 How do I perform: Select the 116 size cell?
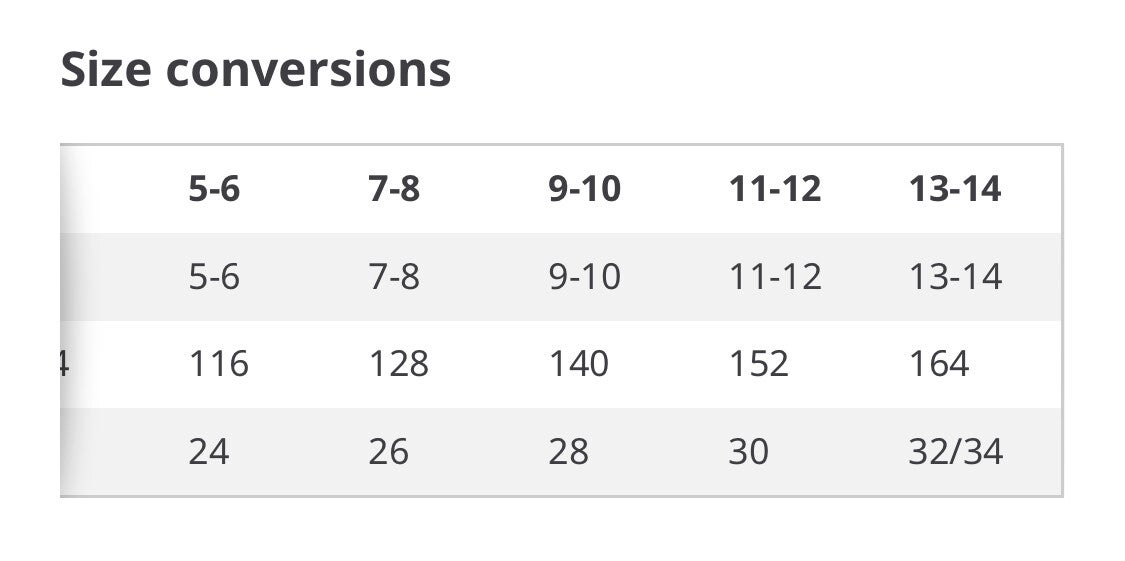pos(218,364)
